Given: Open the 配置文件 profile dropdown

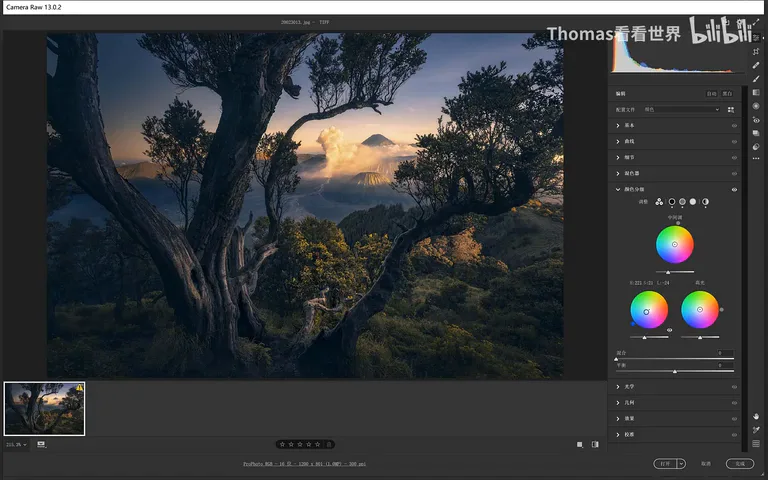Looking at the screenshot, I should pyautogui.click(x=681, y=110).
